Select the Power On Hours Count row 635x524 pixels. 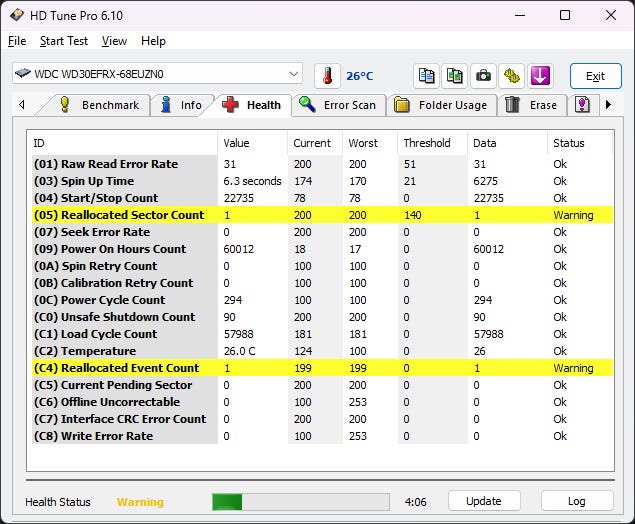tap(322, 249)
